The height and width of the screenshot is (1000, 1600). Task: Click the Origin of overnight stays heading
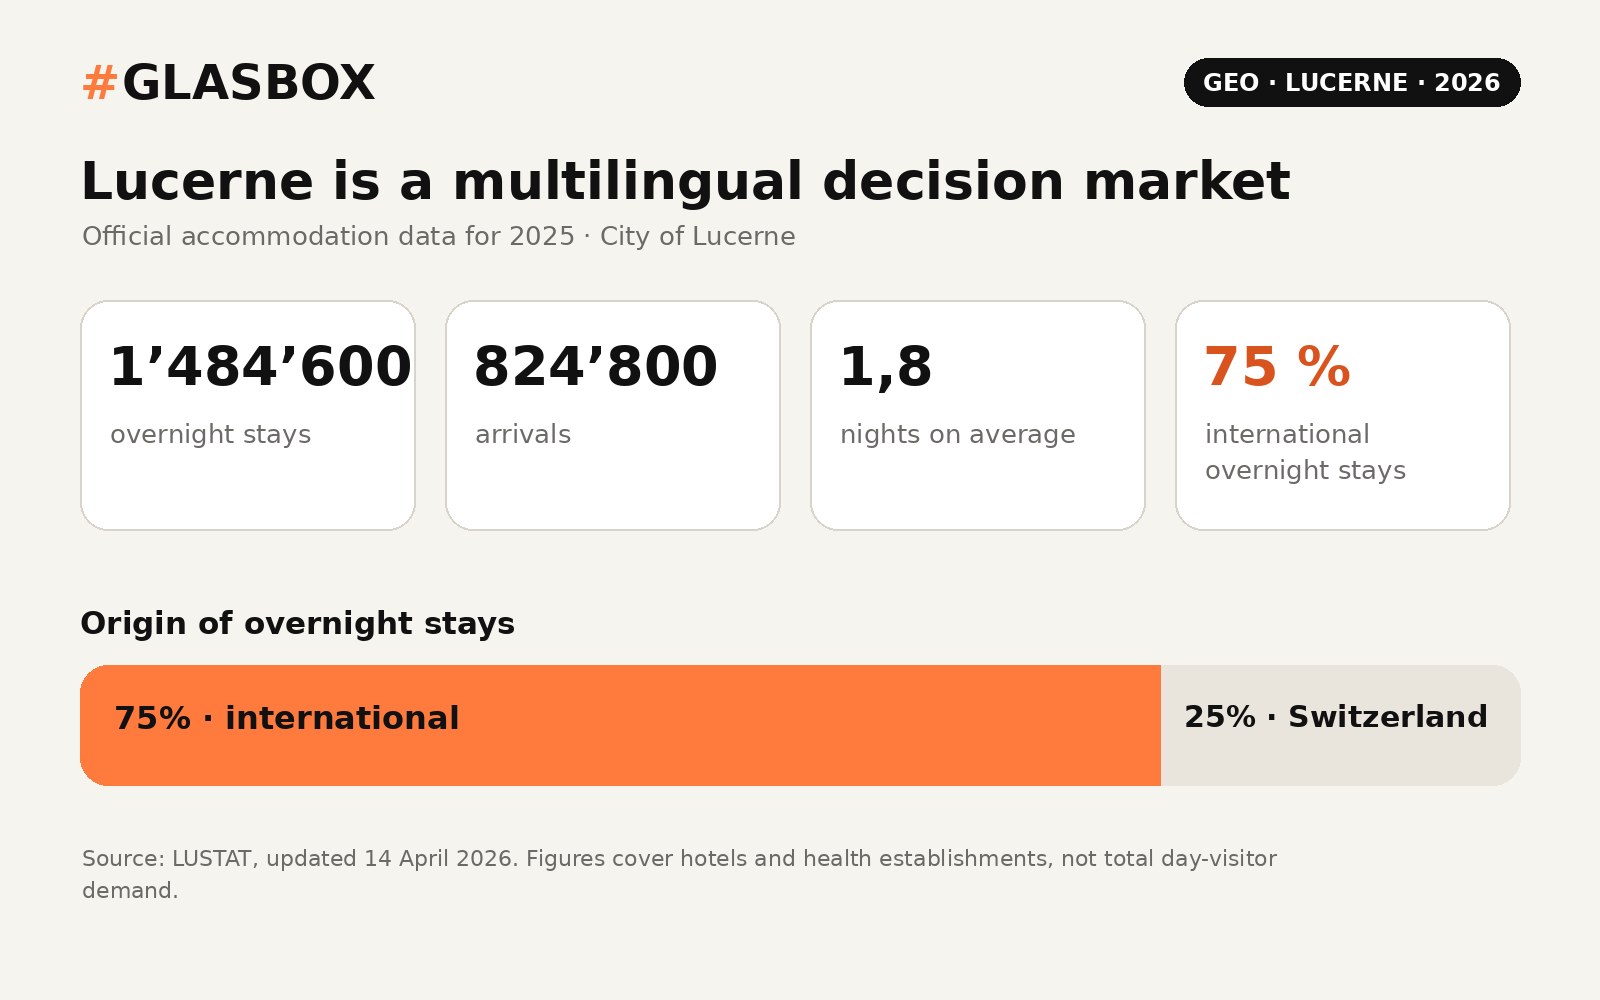[x=298, y=624]
